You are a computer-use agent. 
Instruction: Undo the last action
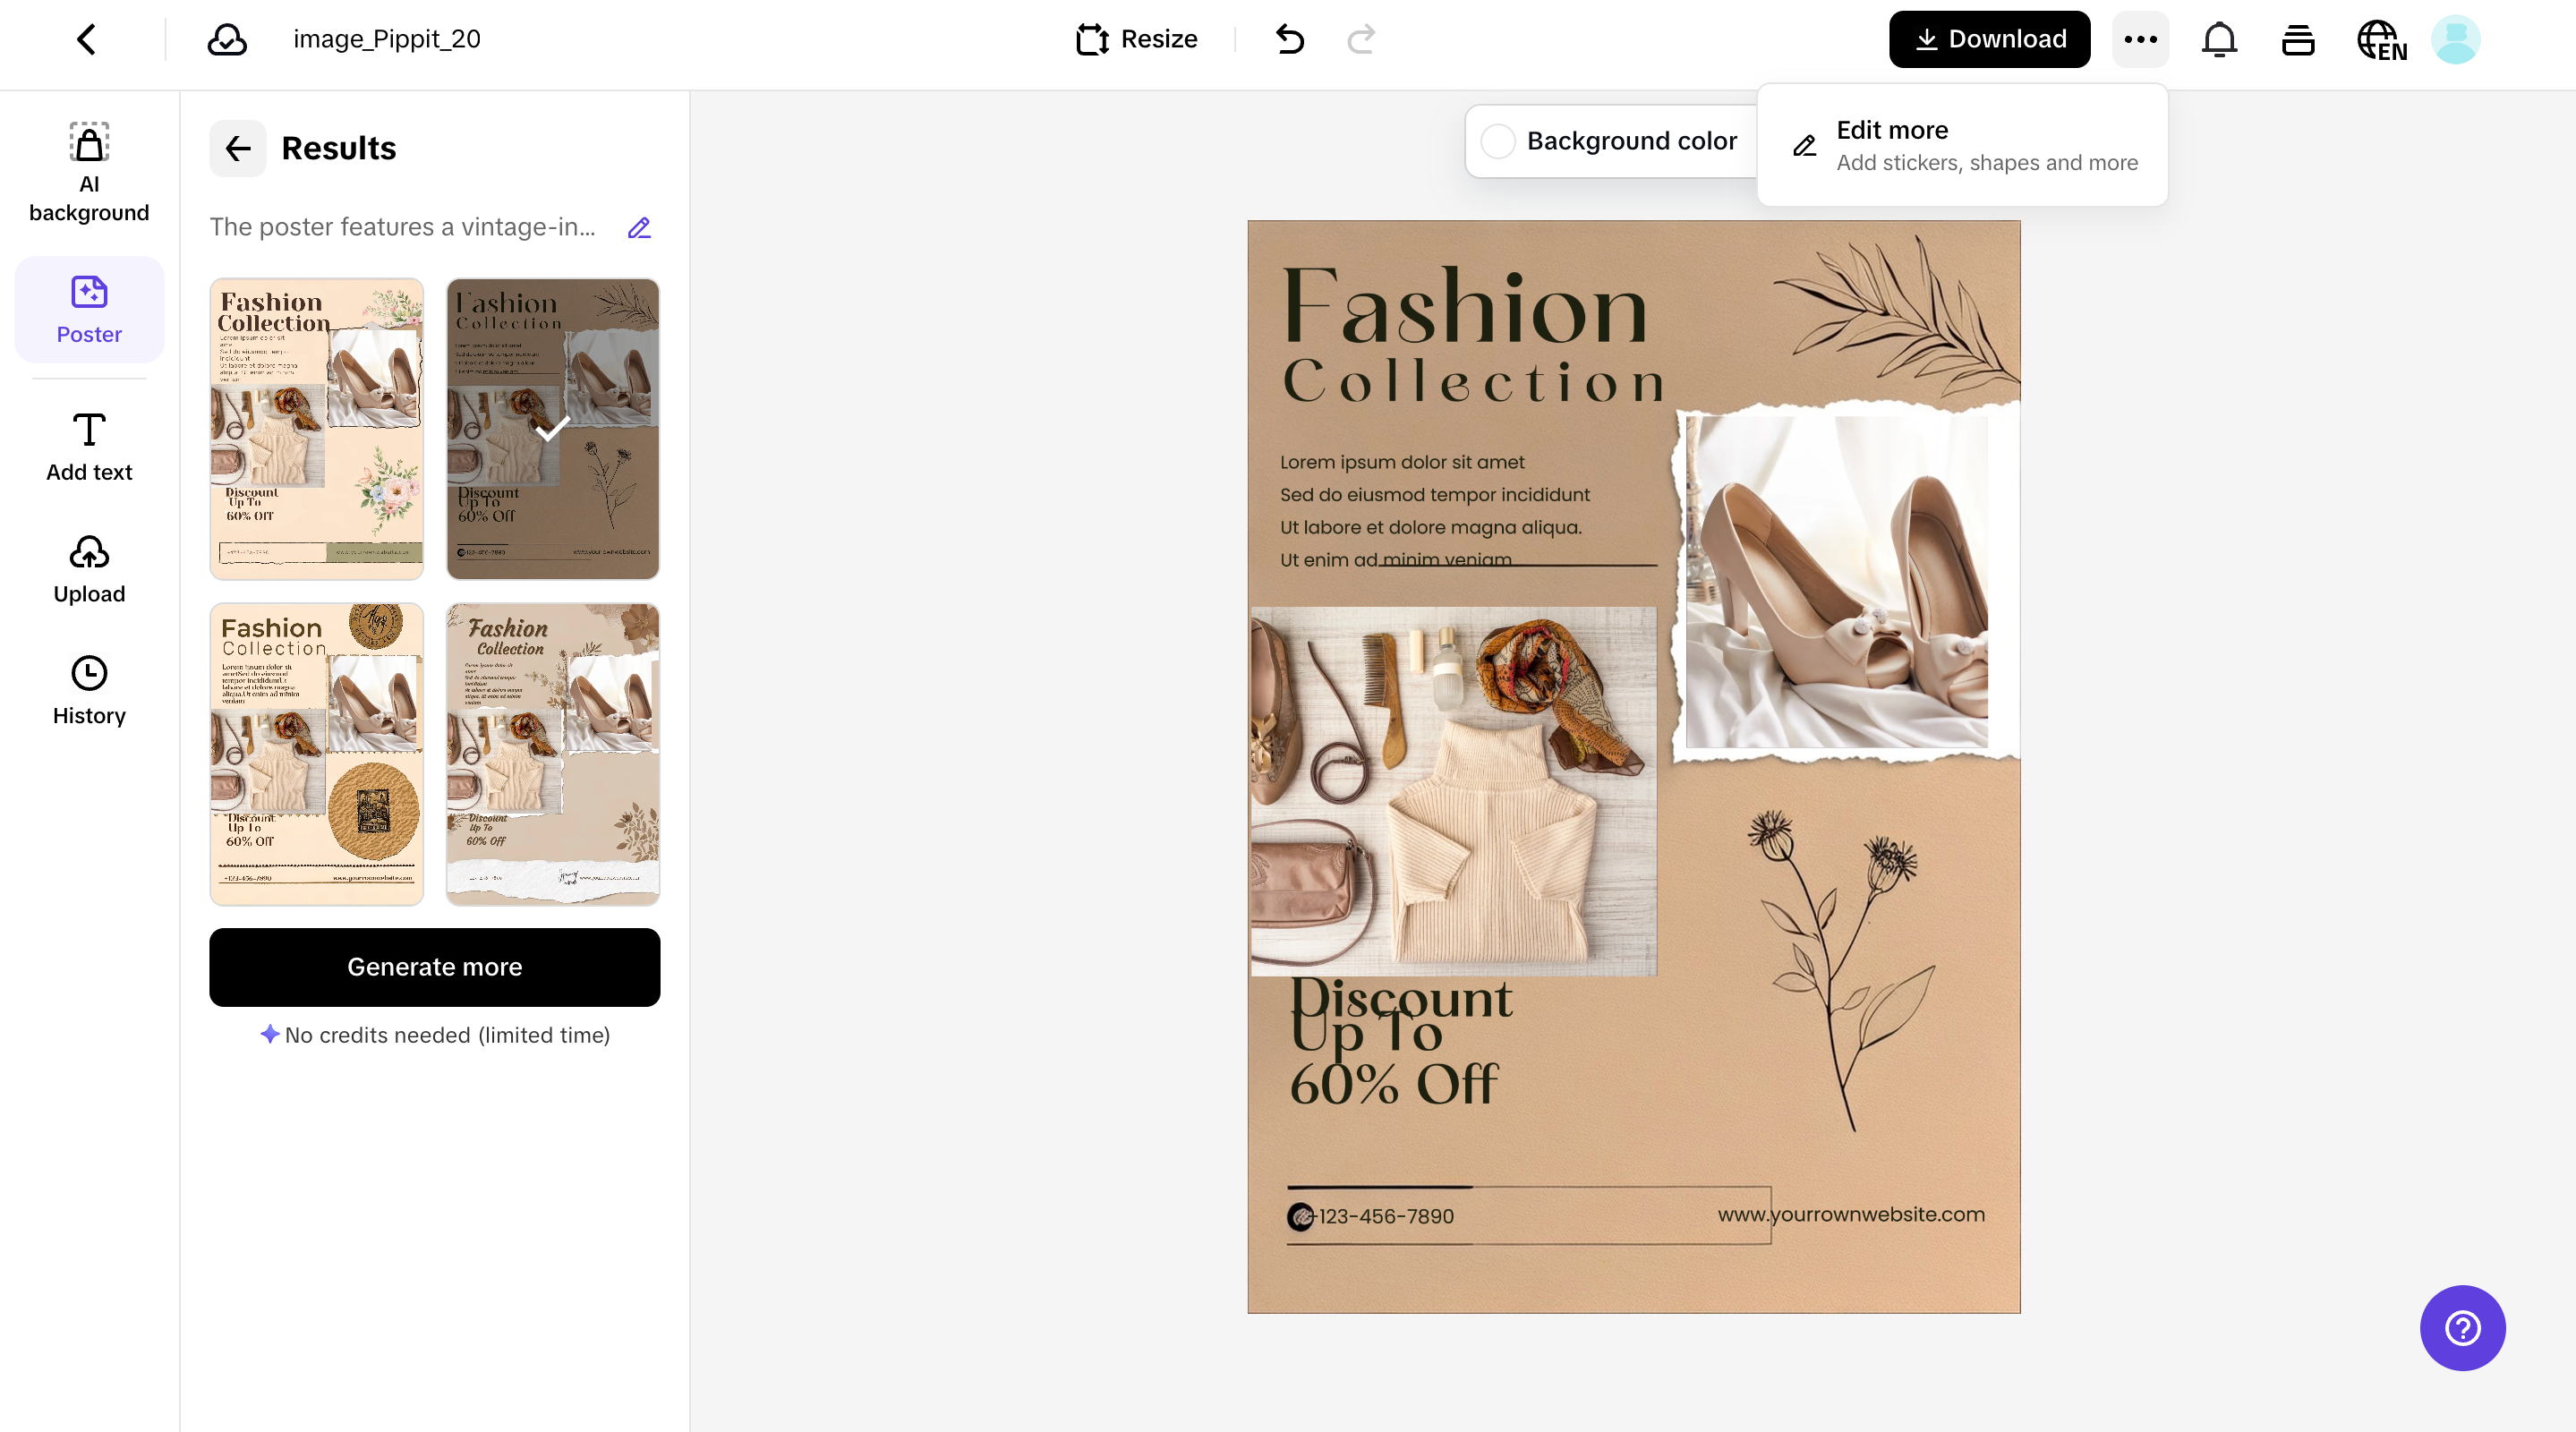coord(1289,39)
